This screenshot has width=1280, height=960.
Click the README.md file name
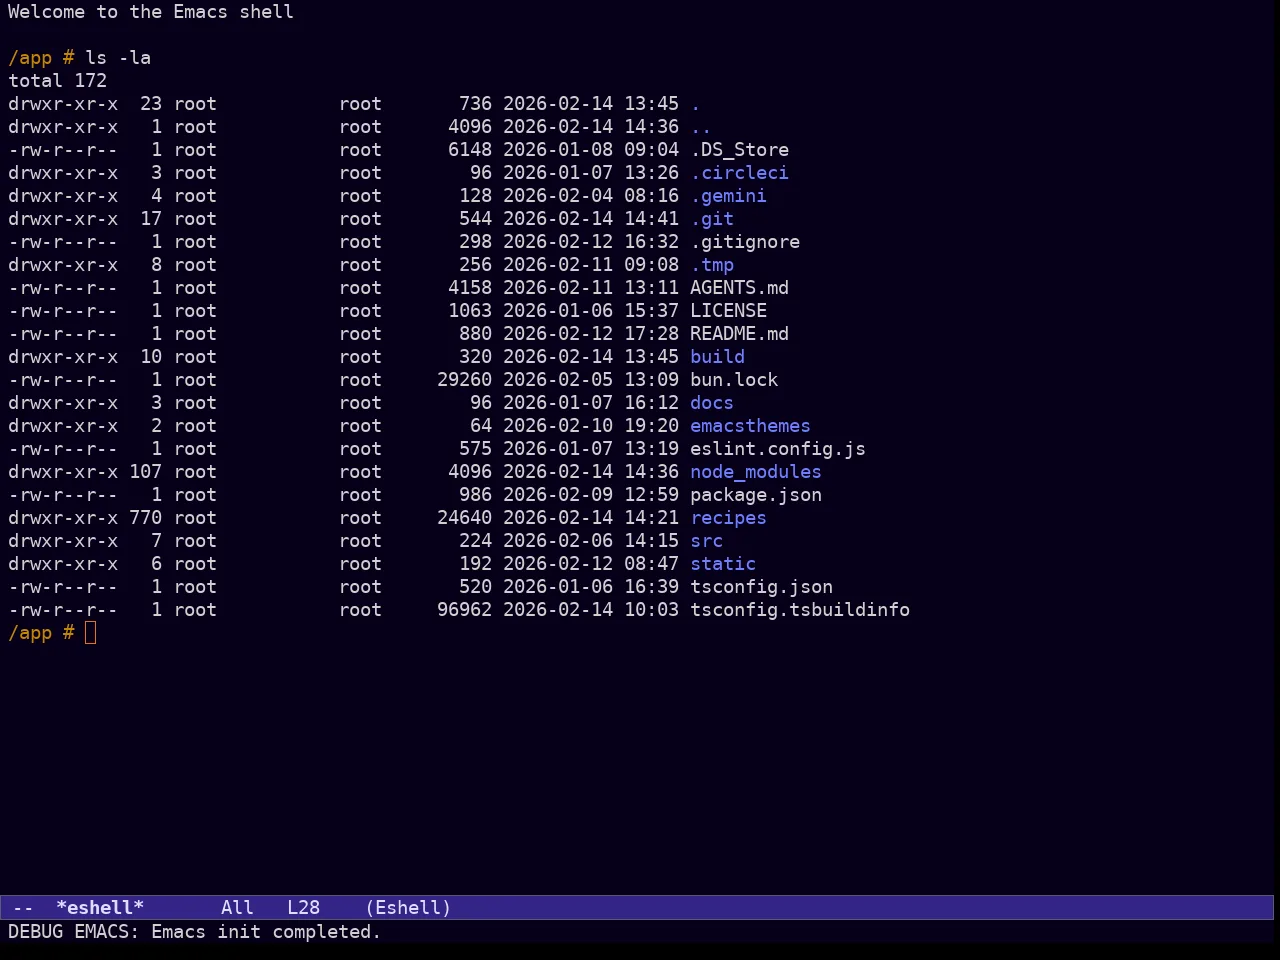739,334
